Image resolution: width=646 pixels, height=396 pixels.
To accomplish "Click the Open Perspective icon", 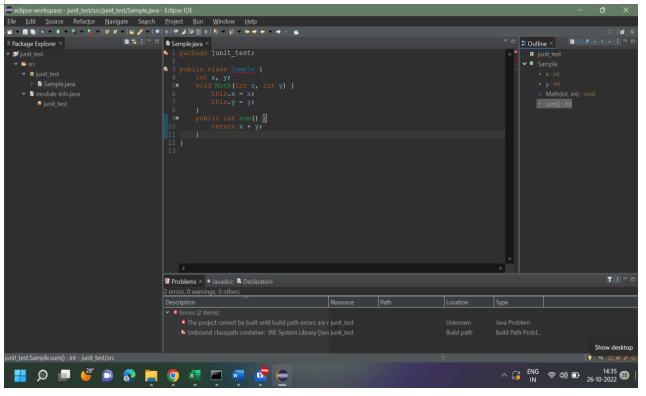I will (622, 32).
